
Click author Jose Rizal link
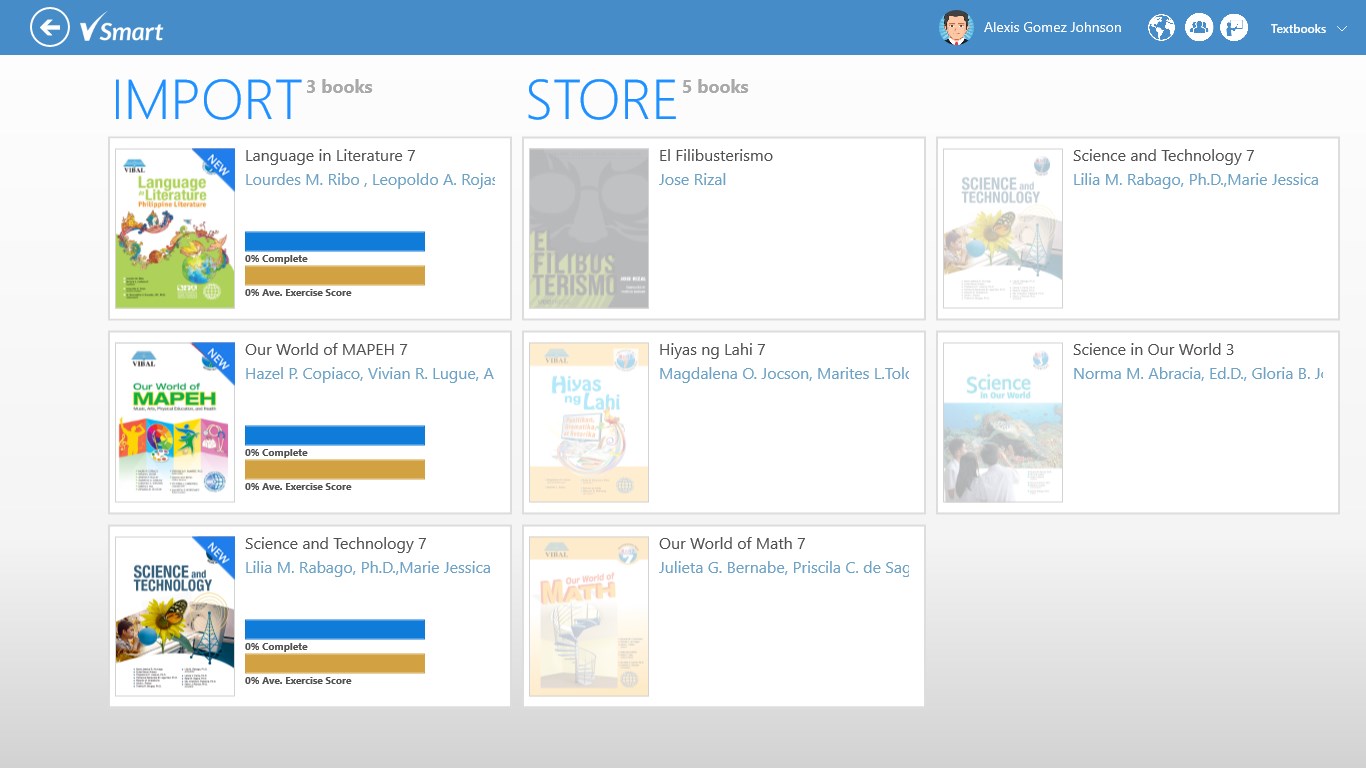[x=692, y=180]
